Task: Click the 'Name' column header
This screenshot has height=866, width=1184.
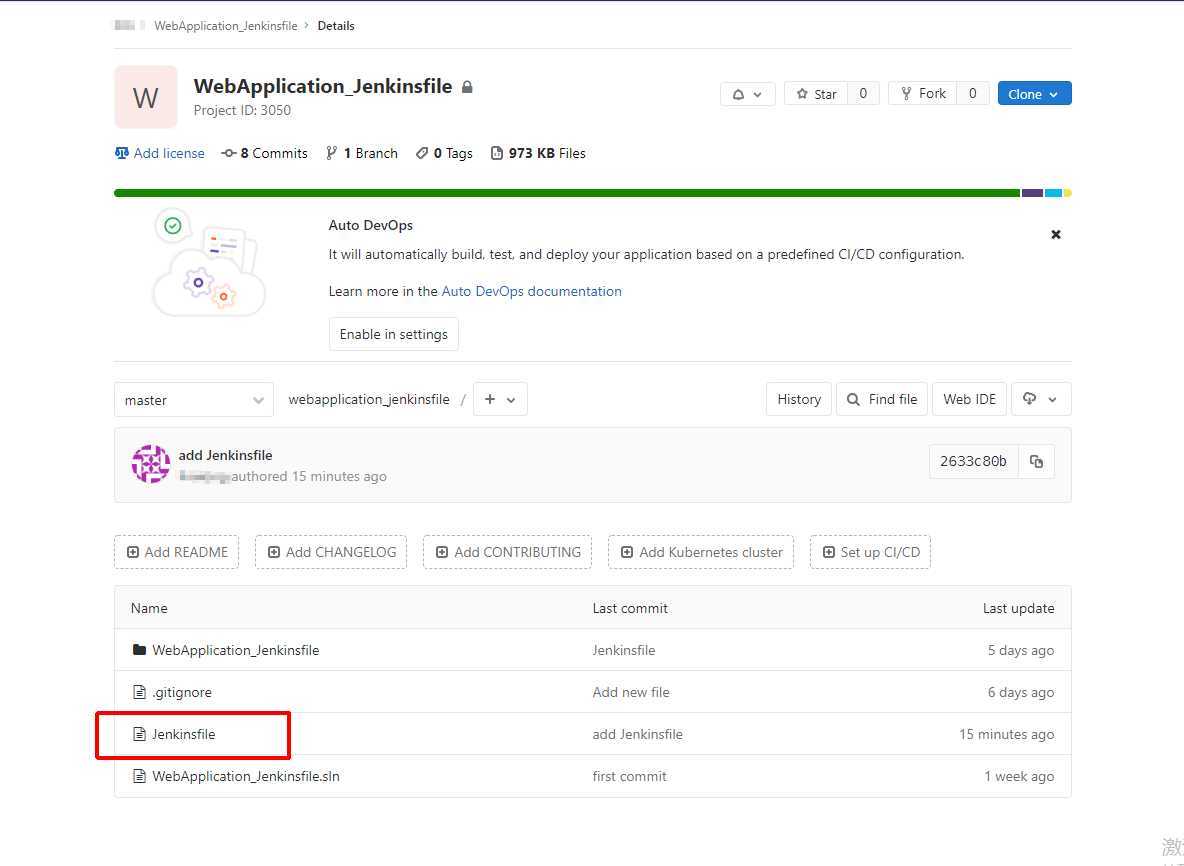Action: [x=149, y=608]
